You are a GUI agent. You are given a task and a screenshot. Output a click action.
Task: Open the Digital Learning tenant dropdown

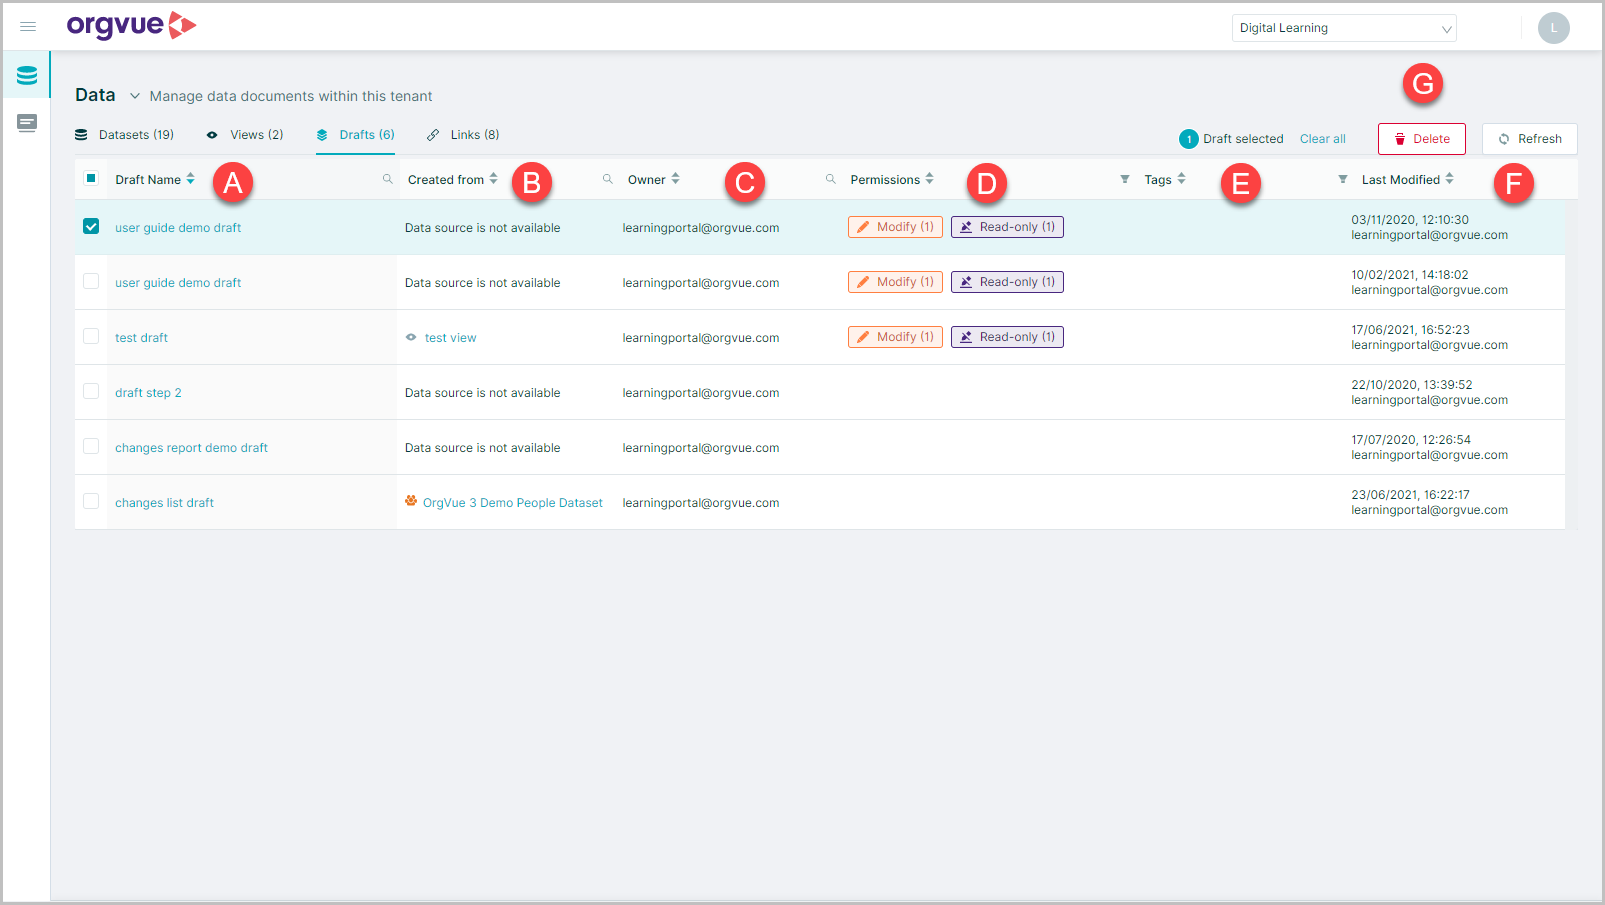click(x=1343, y=27)
